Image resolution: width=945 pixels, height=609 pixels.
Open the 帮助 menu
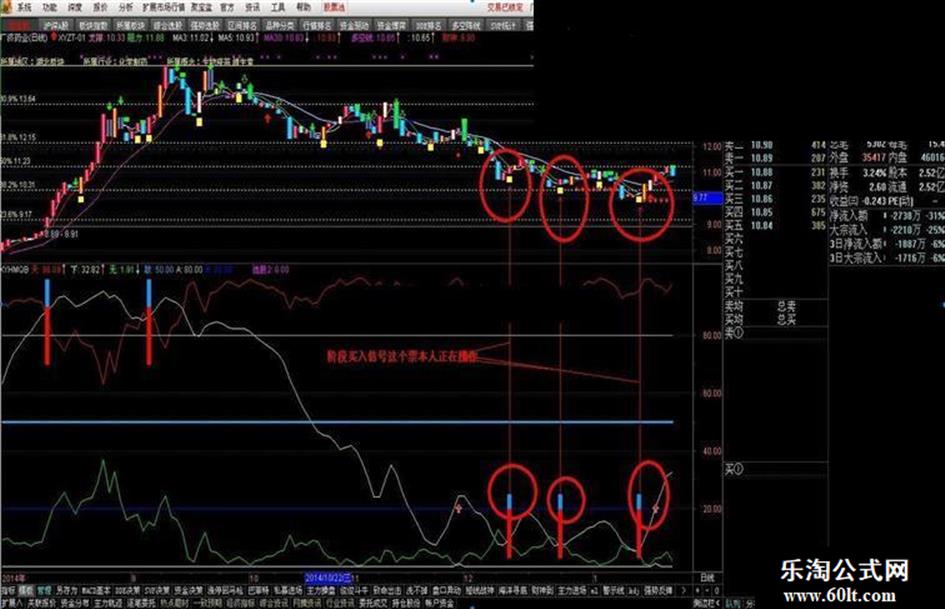304,8
